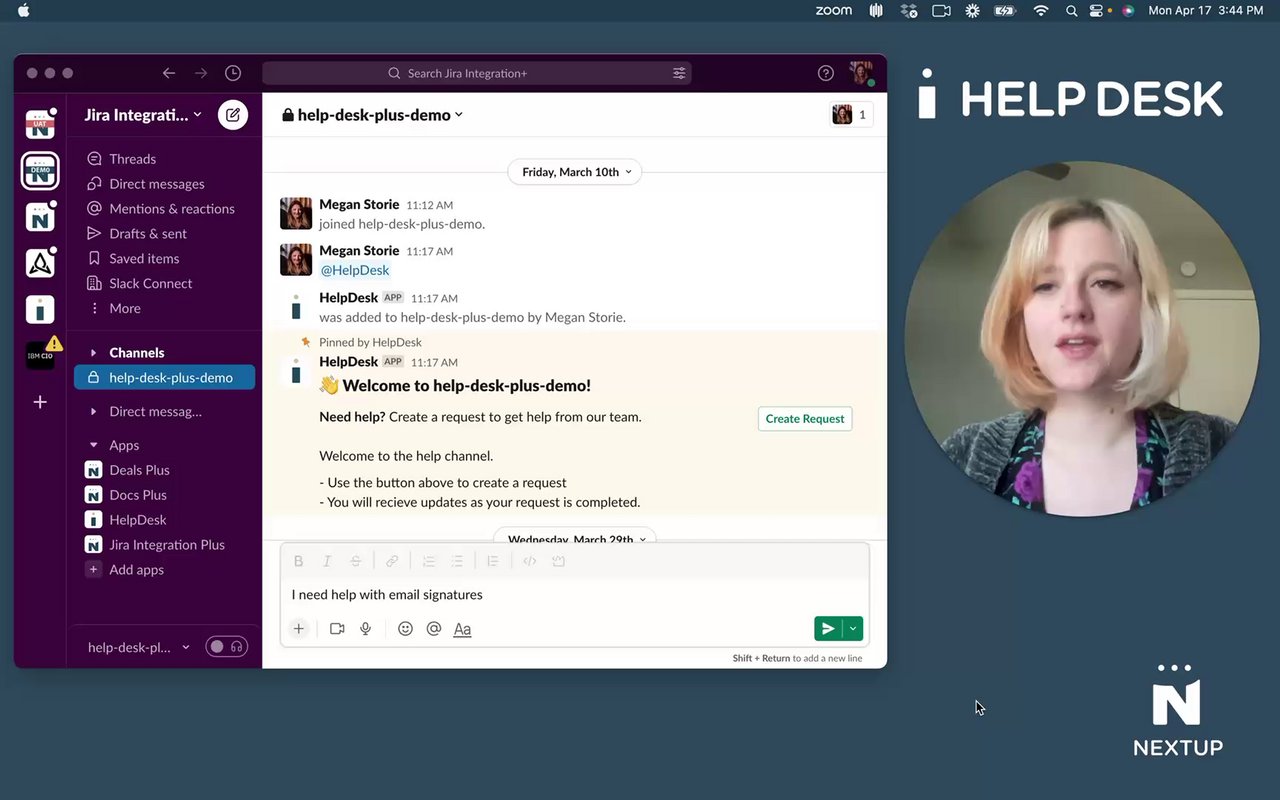Apply strikethrough formatting in the composer
Viewport: 1280px width, 800px height.
tap(355, 561)
